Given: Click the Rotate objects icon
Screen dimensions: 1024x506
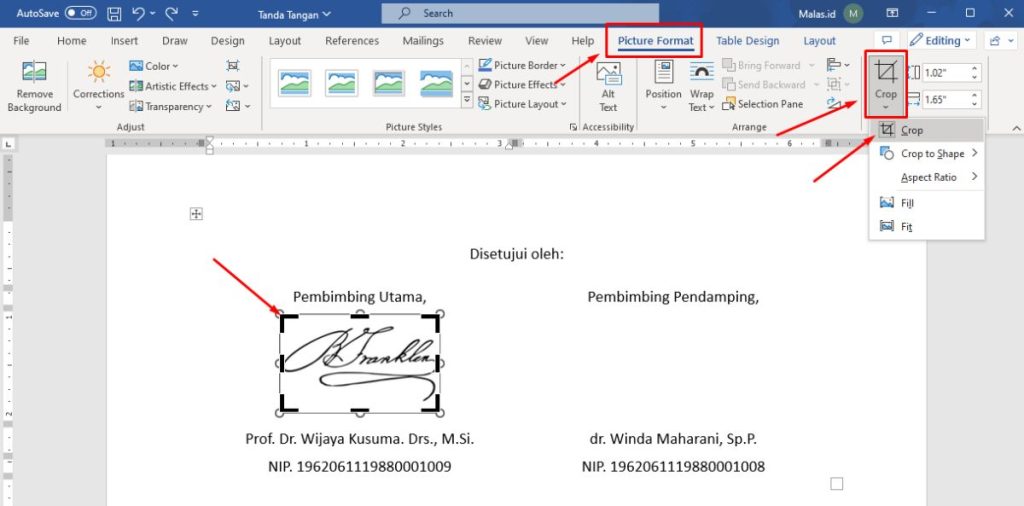Looking at the screenshot, I should (x=835, y=104).
